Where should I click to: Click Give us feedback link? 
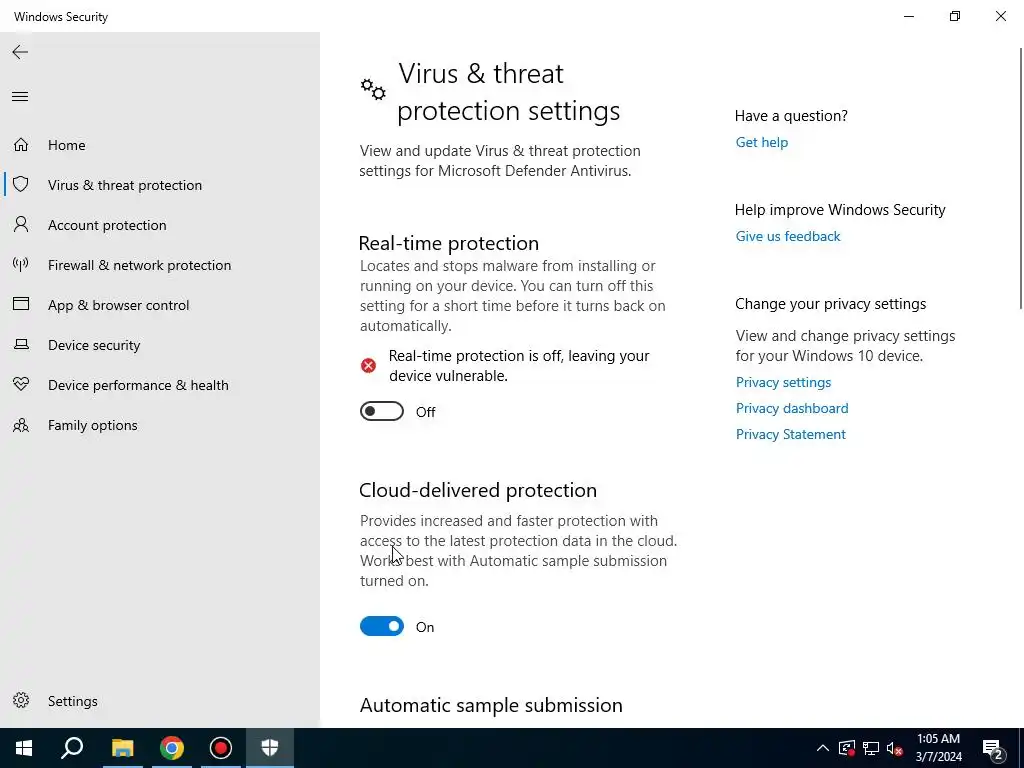click(788, 236)
